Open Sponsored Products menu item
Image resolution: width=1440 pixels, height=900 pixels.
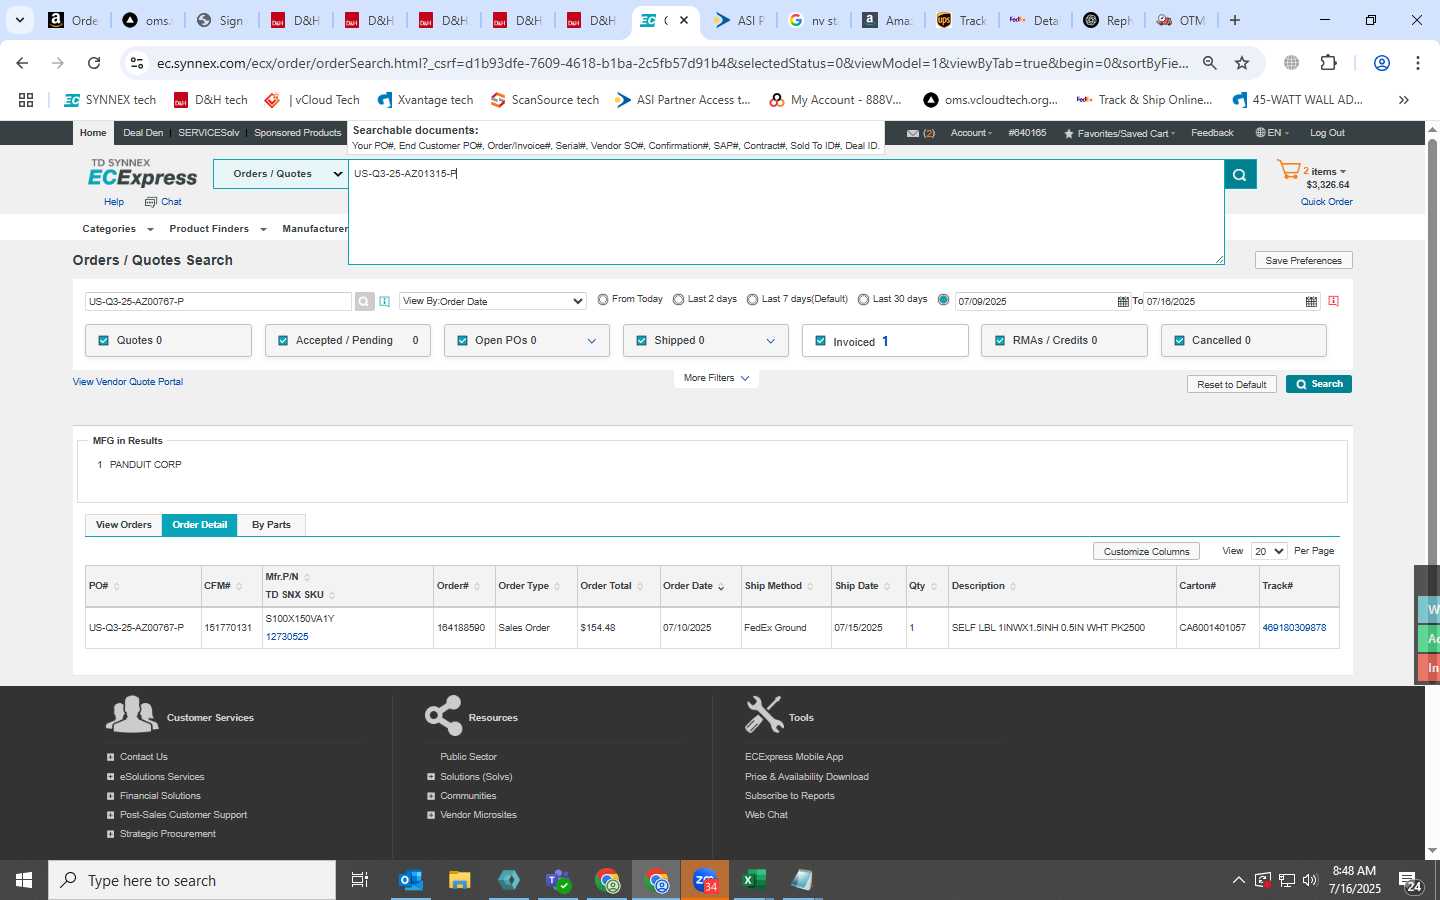[x=297, y=133]
